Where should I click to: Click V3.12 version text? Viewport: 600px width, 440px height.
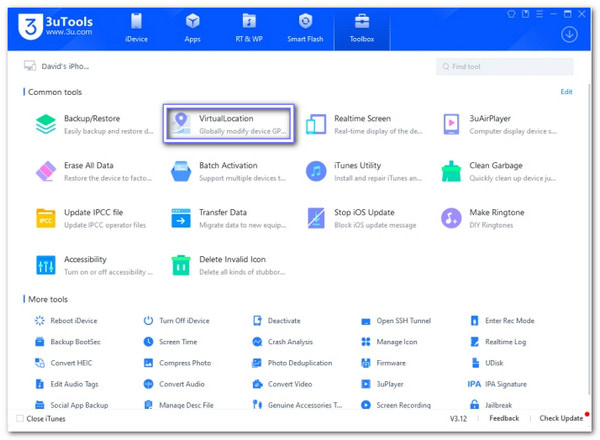click(x=458, y=419)
